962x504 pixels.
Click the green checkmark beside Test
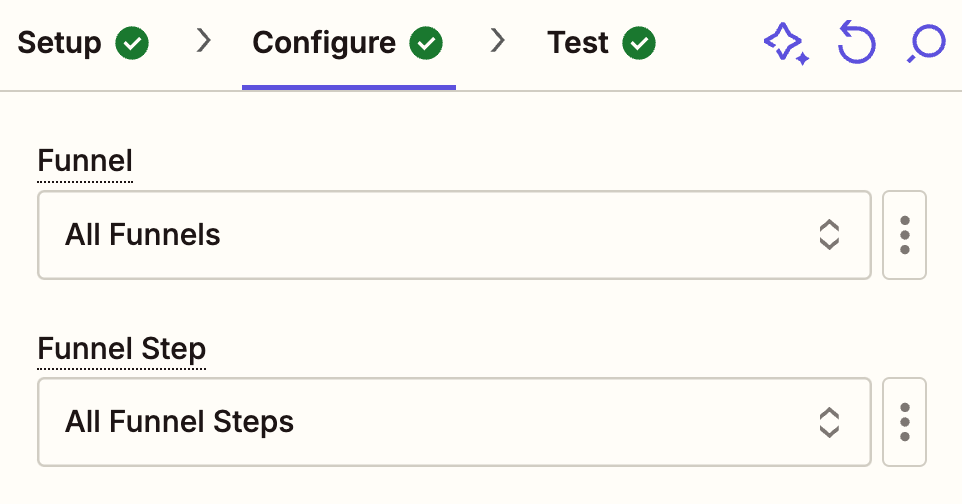coord(639,44)
